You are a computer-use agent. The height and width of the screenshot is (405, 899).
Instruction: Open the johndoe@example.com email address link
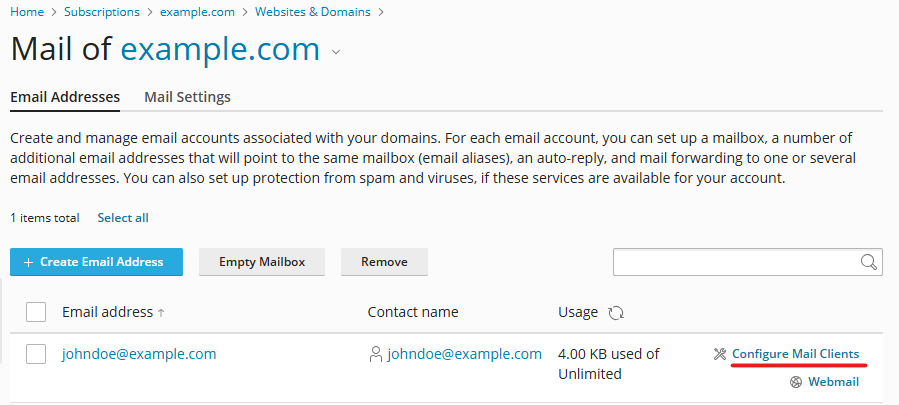(x=139, y=354)
